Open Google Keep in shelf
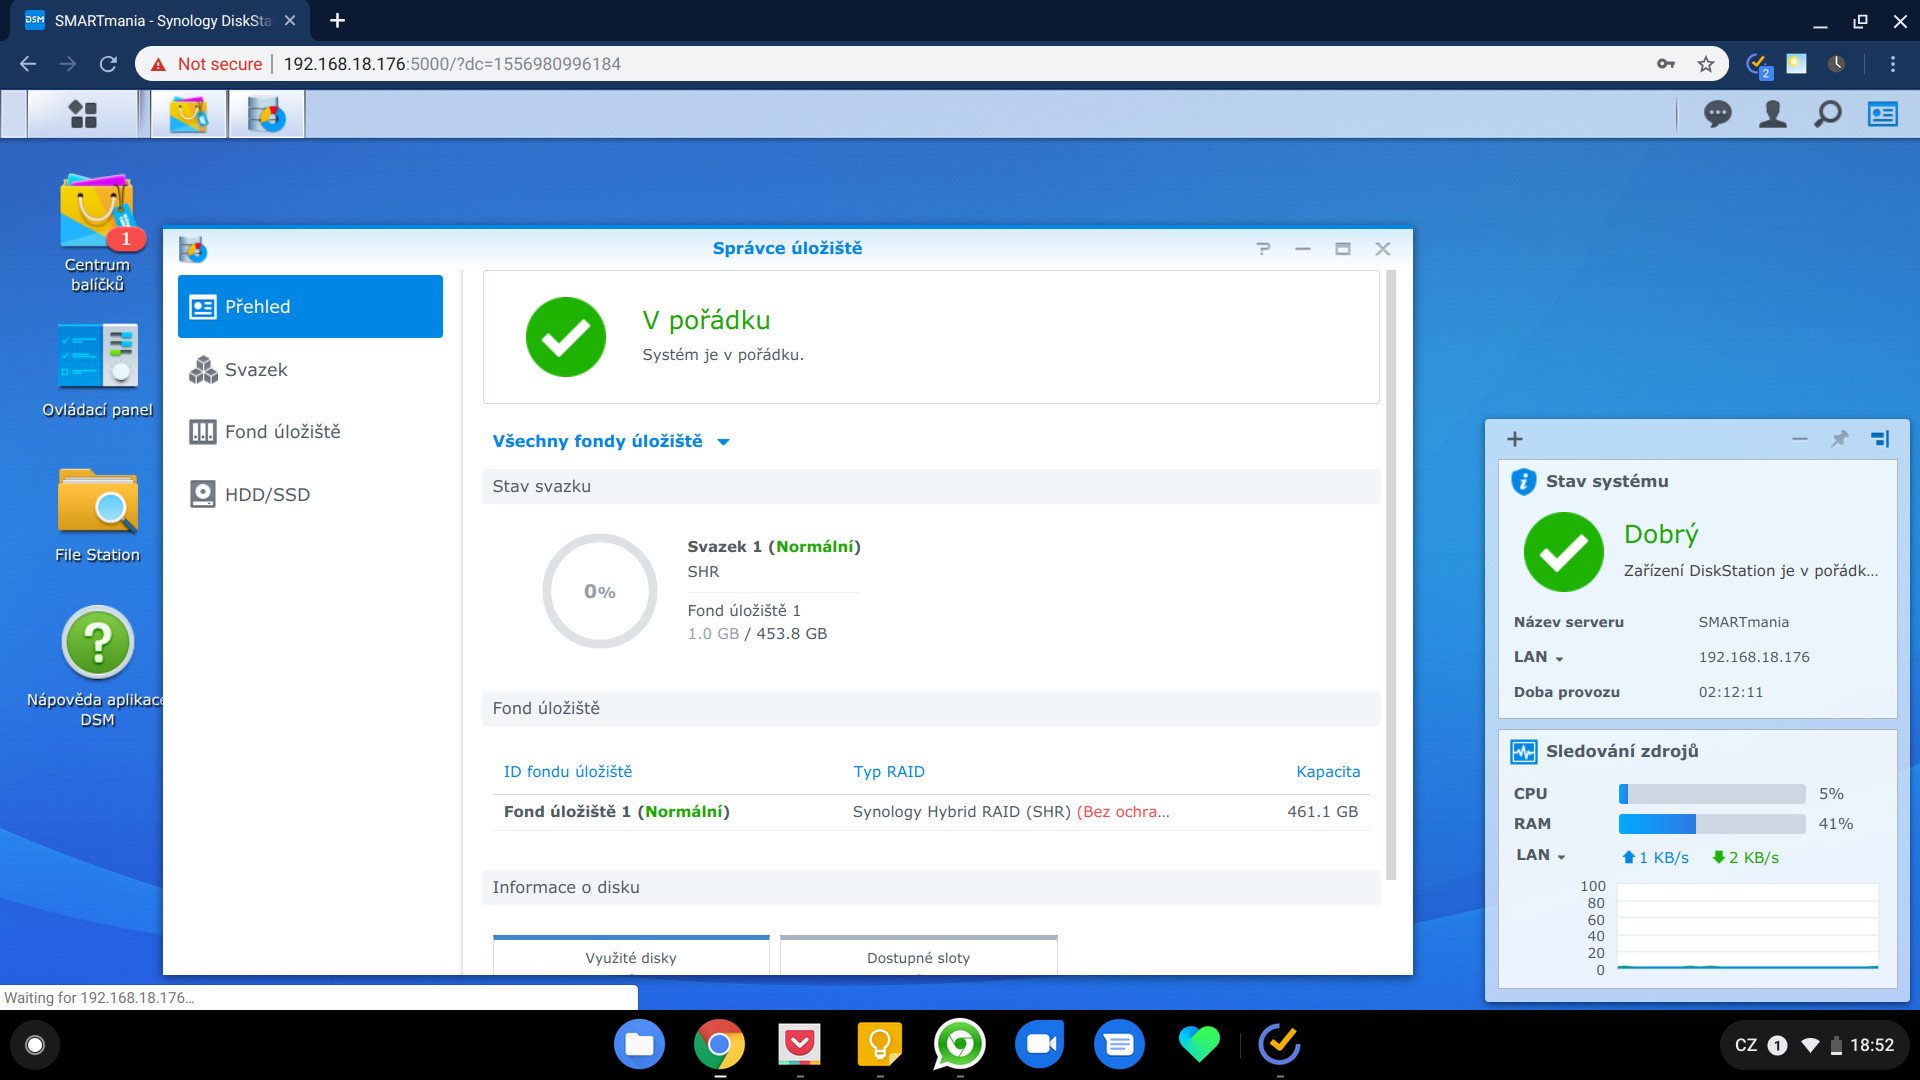Screen dimensions: 1920x1080 (879, 1045)
